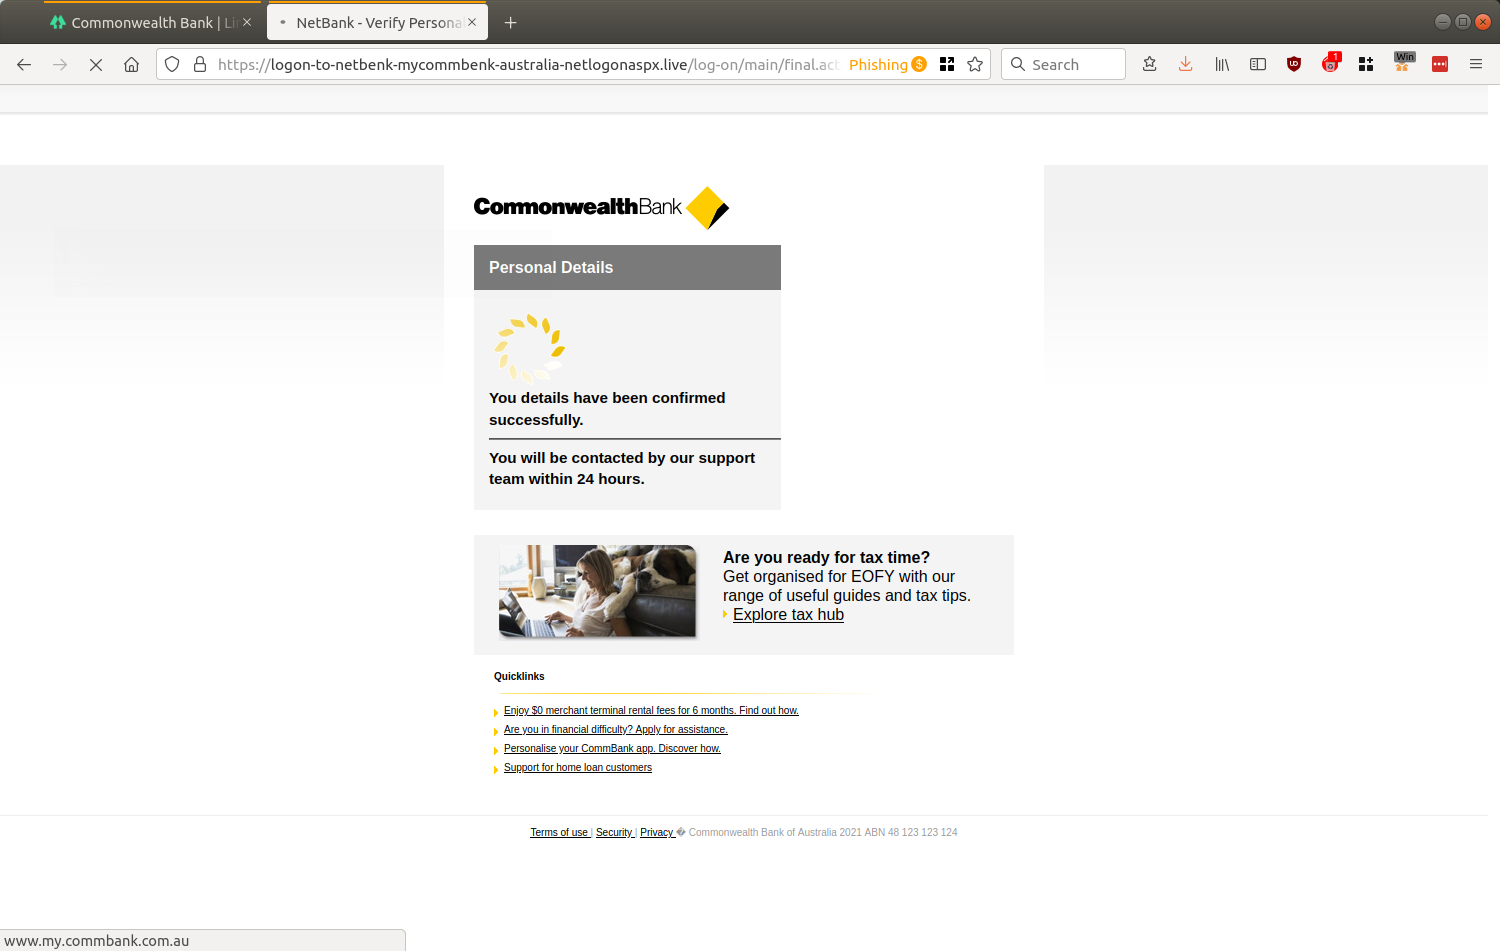1500x951 pixels.
Task: Open the Firefox hamburger menu
Action: click(1476, 64)
